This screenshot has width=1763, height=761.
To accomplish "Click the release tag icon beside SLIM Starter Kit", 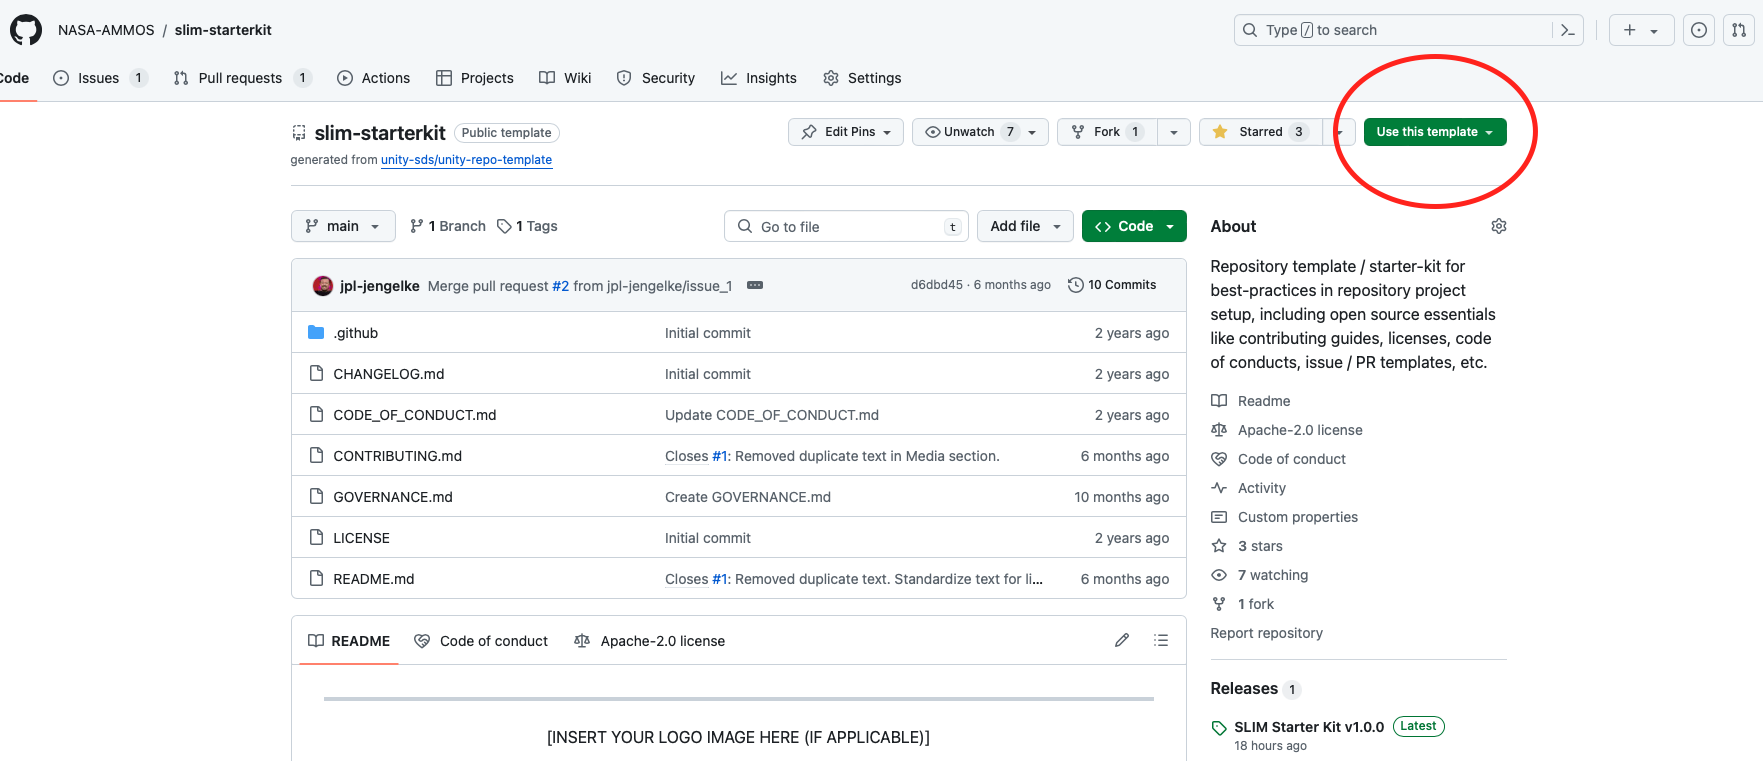I will click(x=1219, y=728).
